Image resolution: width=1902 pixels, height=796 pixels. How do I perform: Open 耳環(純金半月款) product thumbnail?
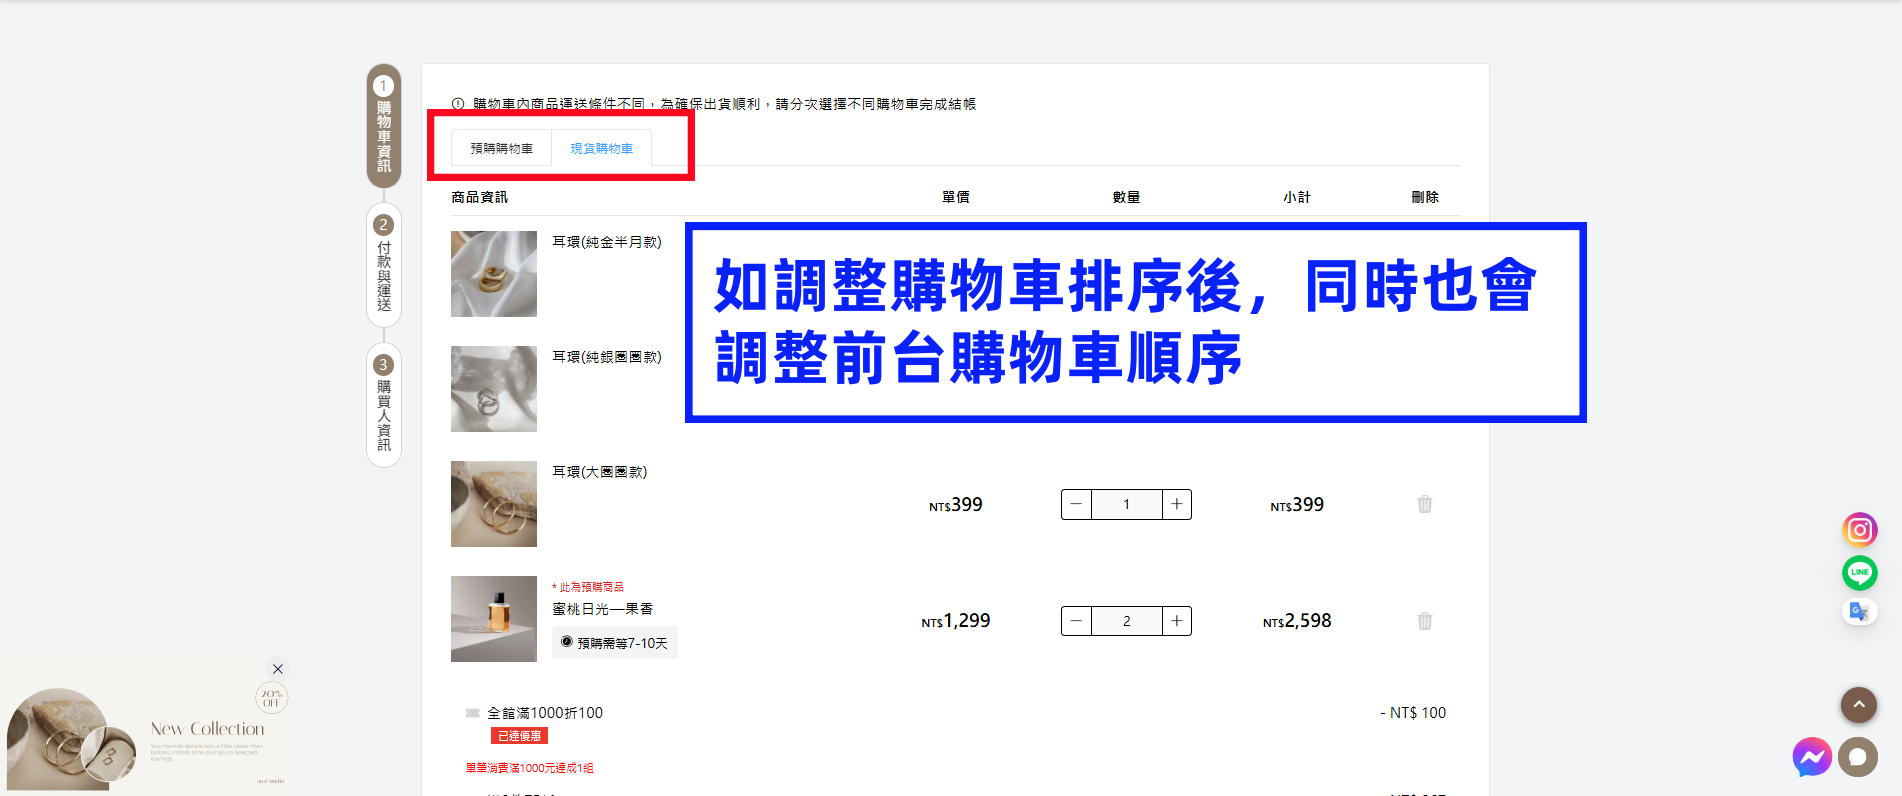(x=494, y=274)
